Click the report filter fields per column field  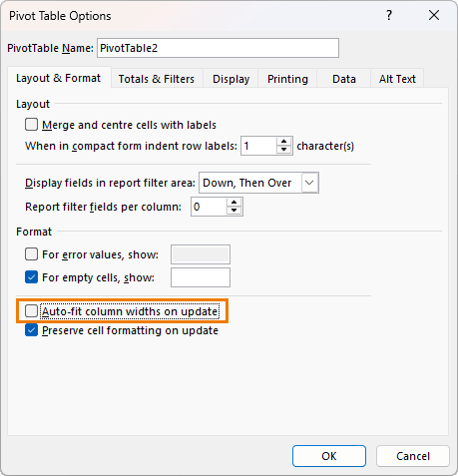tap(209, 207)
